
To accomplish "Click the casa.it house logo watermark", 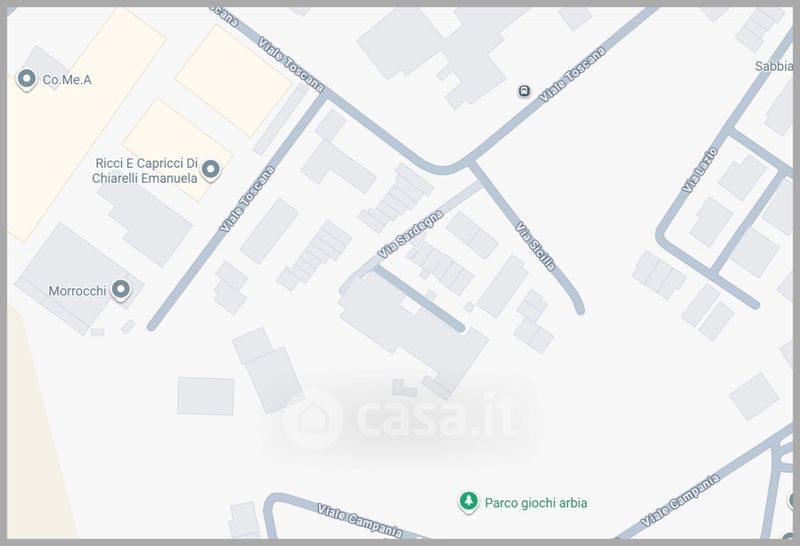I will click(312, 419).
